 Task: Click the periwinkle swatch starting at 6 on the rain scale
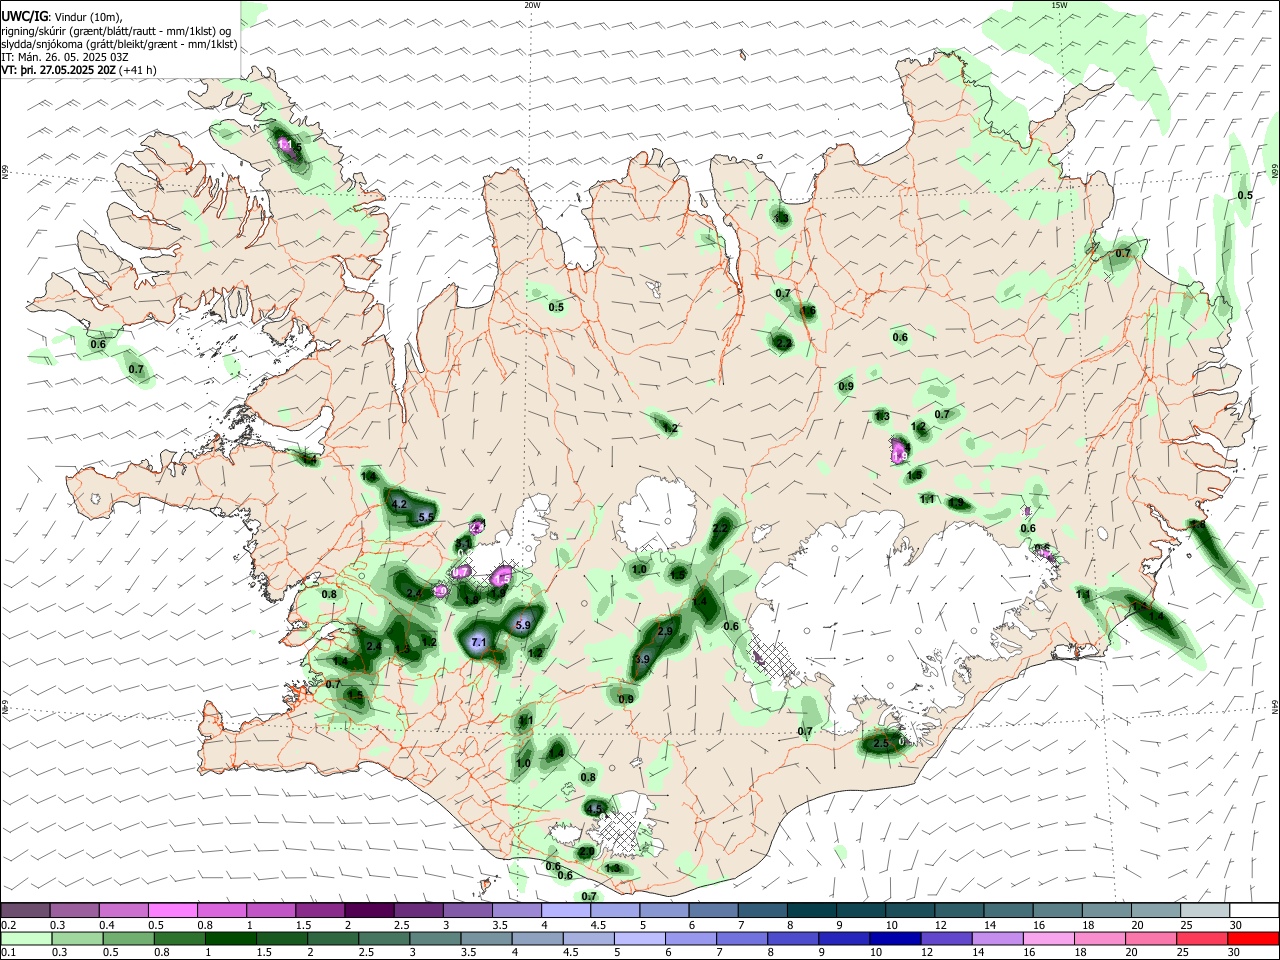coord(691,939)
